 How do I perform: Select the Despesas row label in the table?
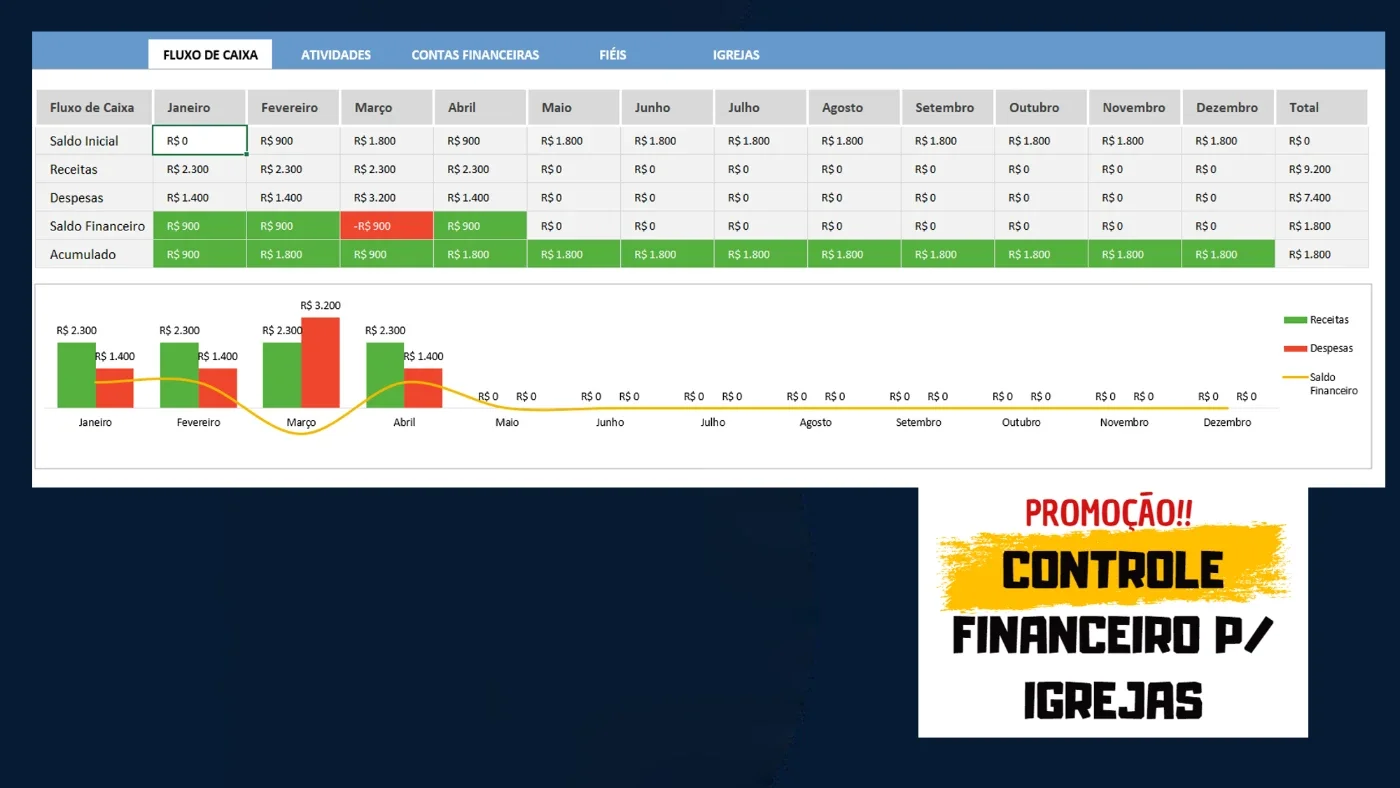pyautogui.click(x=94, y=198)
